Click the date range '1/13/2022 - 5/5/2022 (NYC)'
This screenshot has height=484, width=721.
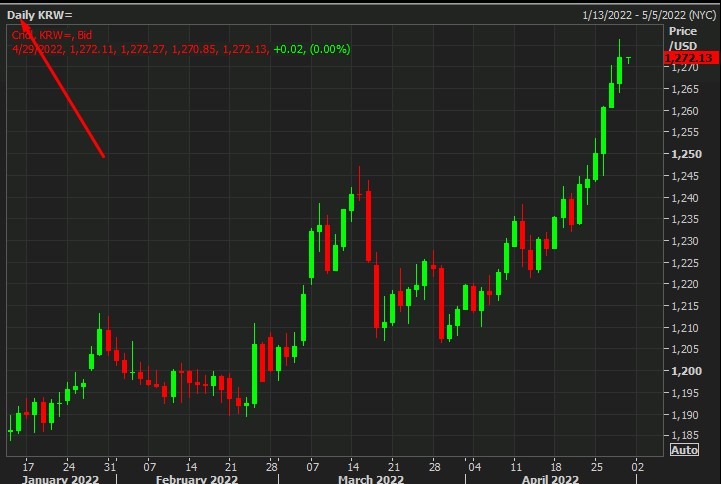coord(649,15)
